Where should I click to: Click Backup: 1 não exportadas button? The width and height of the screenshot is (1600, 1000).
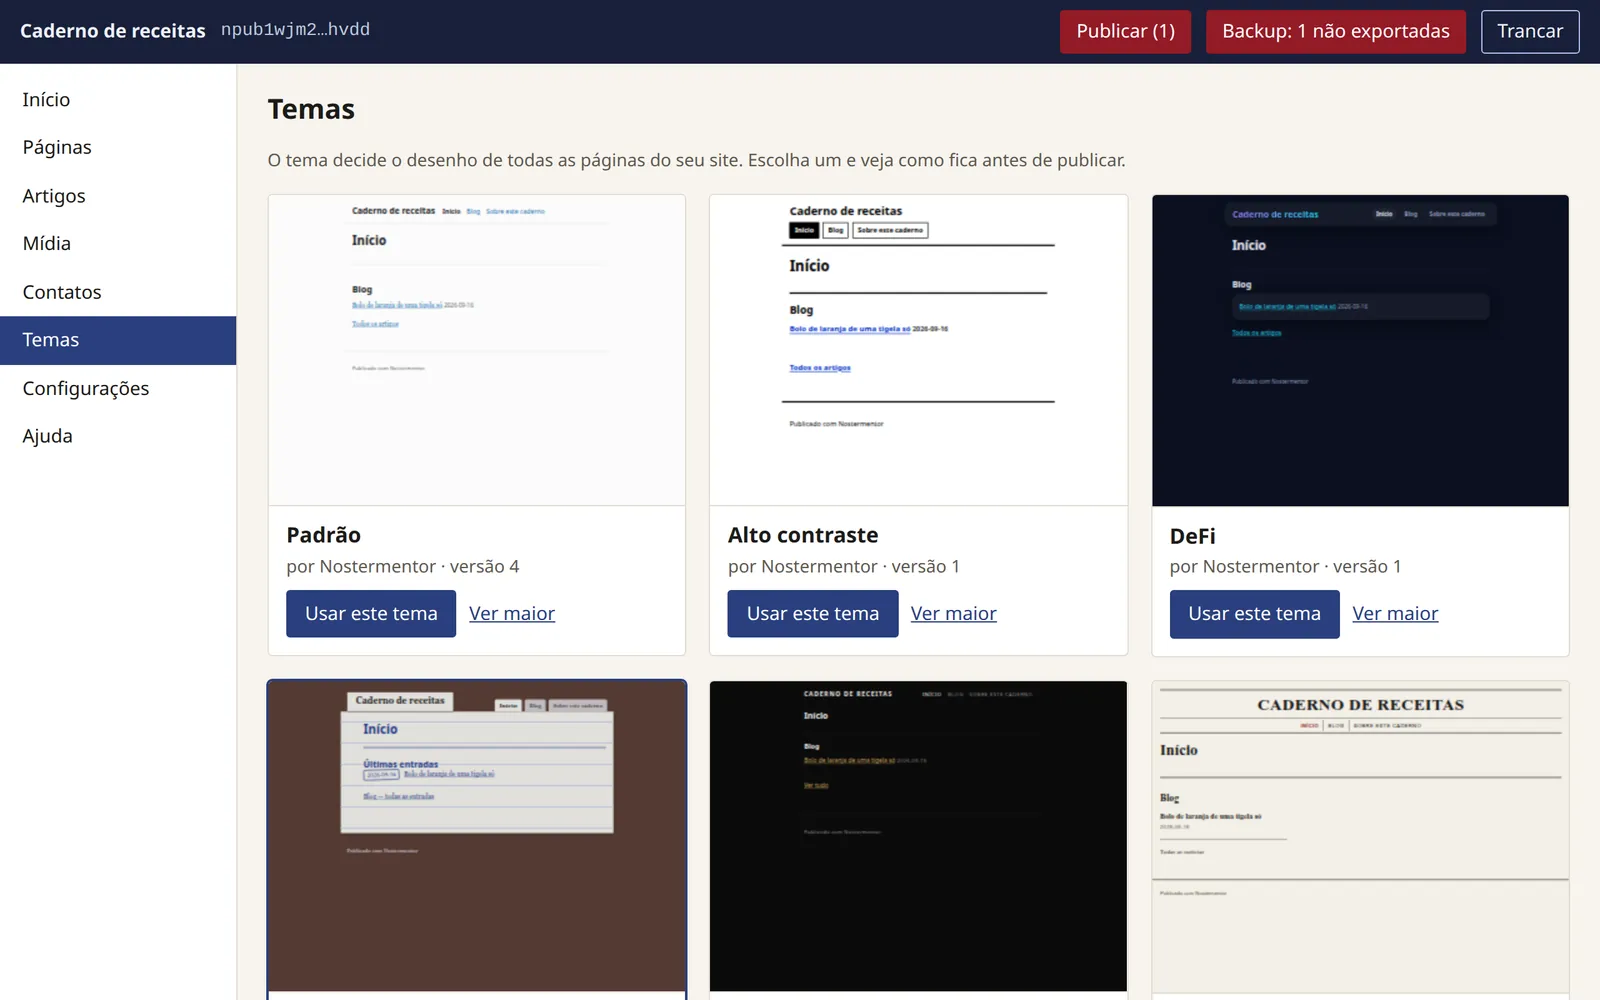[1335, 31]
